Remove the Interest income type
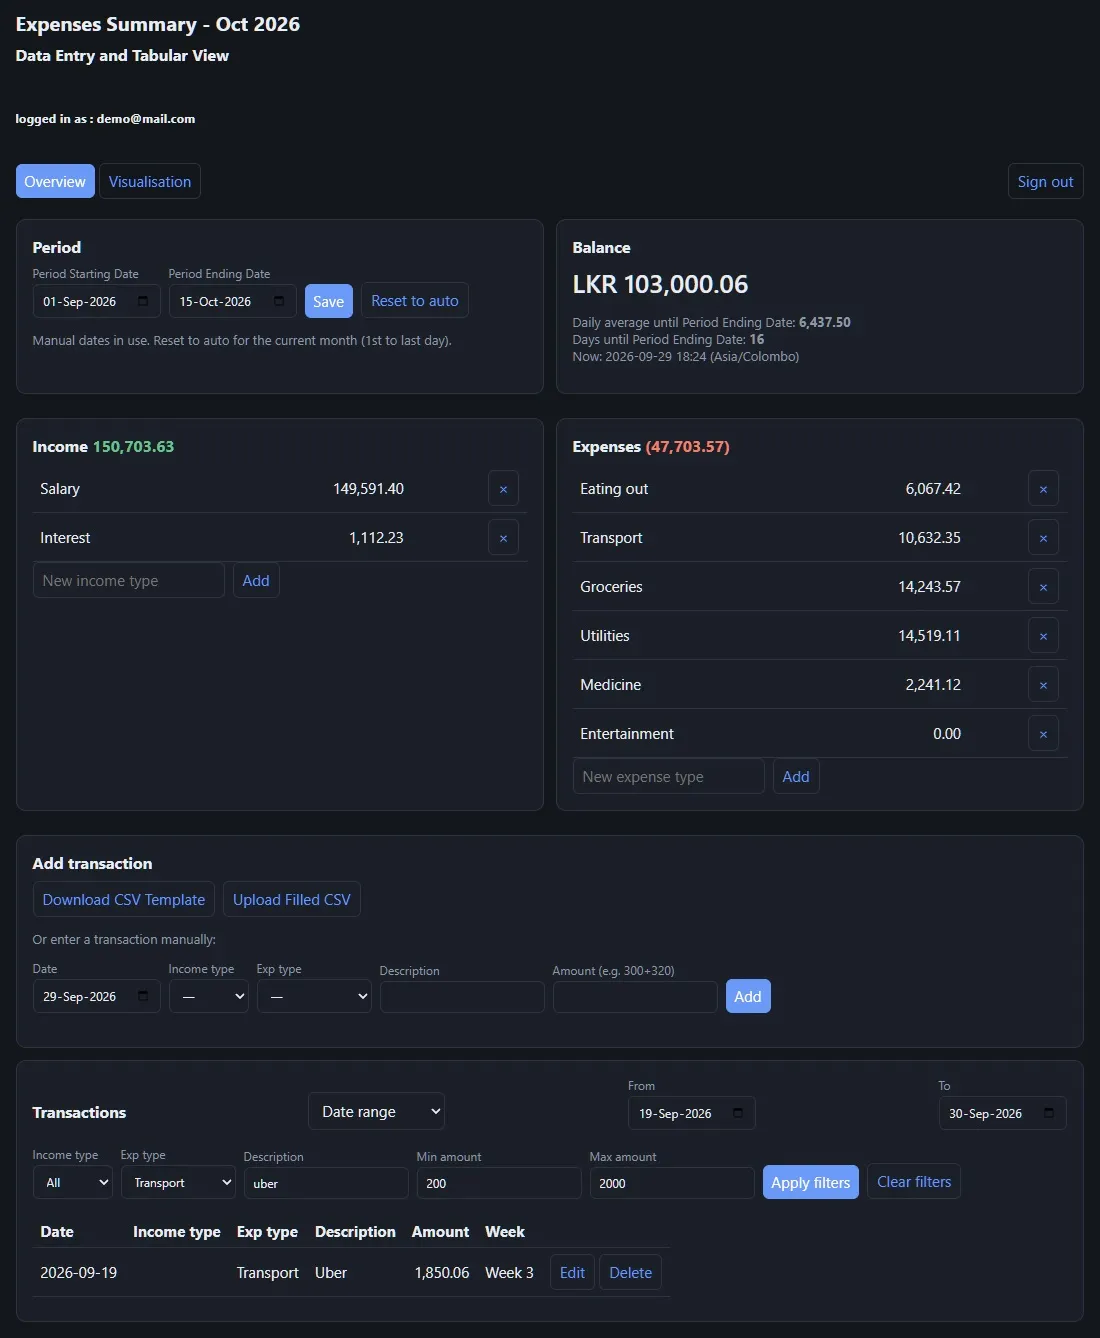 click(503, 538)
